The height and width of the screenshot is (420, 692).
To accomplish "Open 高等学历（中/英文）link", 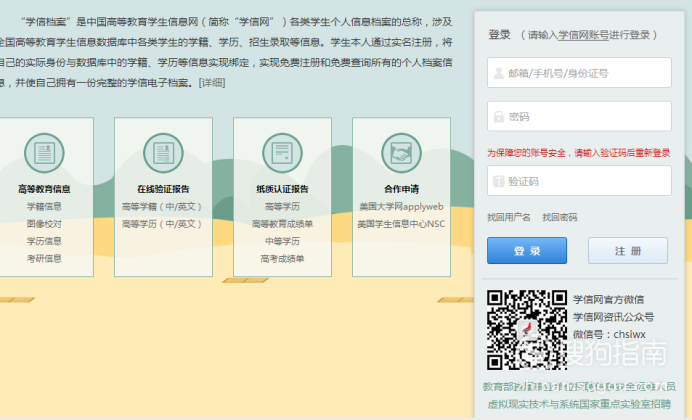I will (162, 224).
